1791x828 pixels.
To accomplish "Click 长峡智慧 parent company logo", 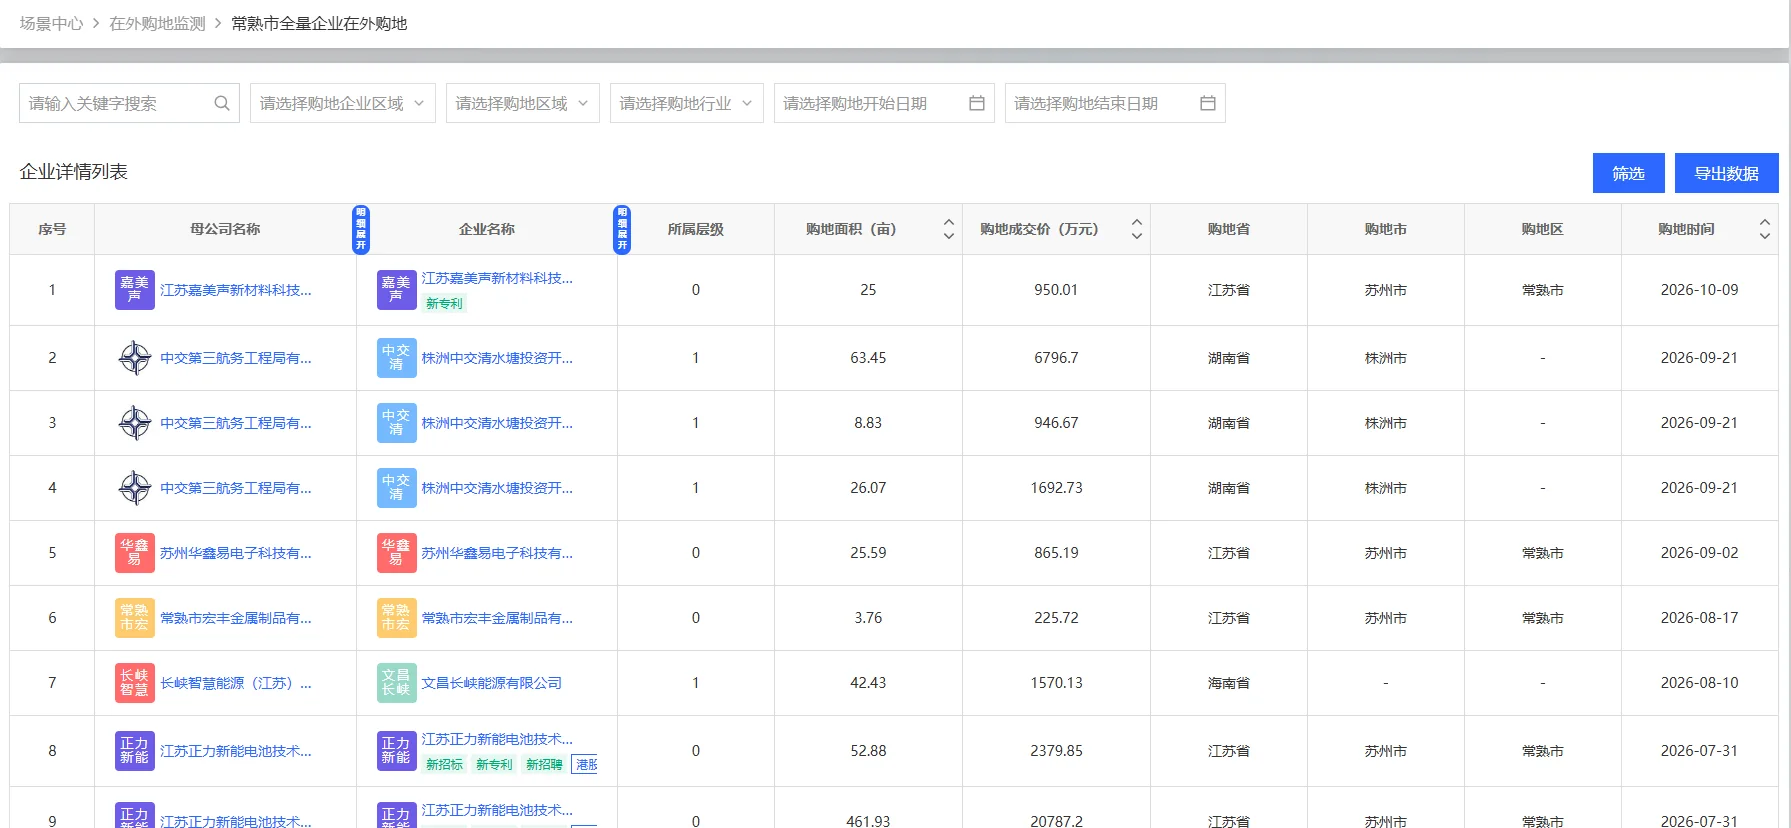I will [135, 683].
